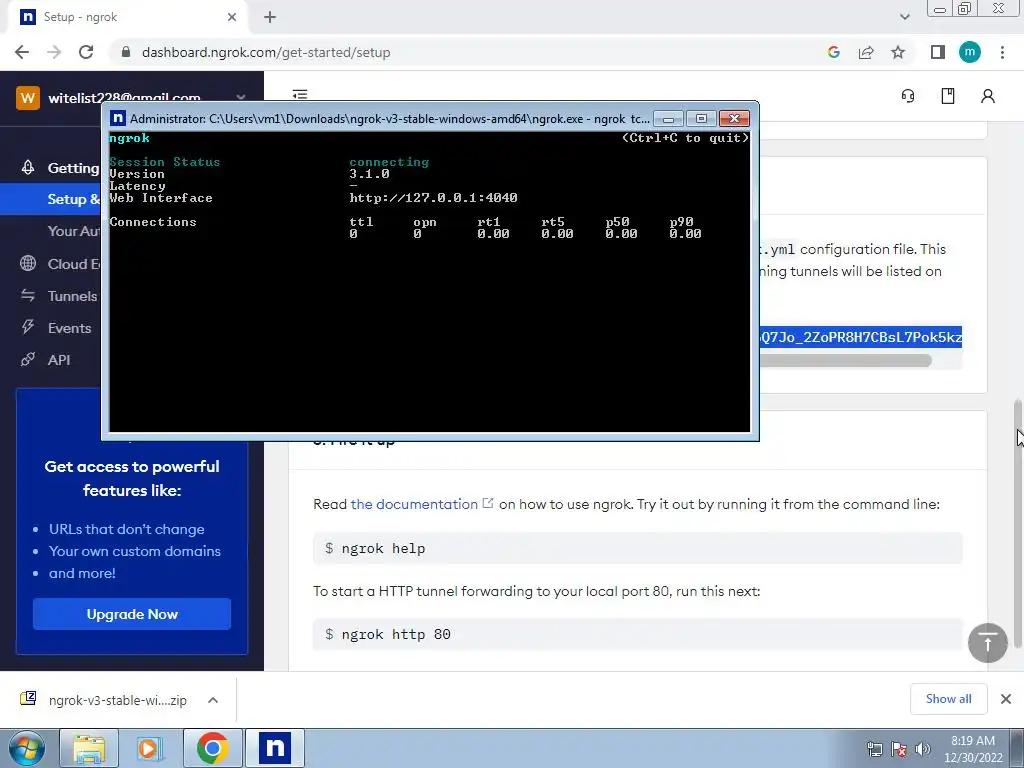
Task: Click the Tunnels arrows icon
Action: [28, 295]
